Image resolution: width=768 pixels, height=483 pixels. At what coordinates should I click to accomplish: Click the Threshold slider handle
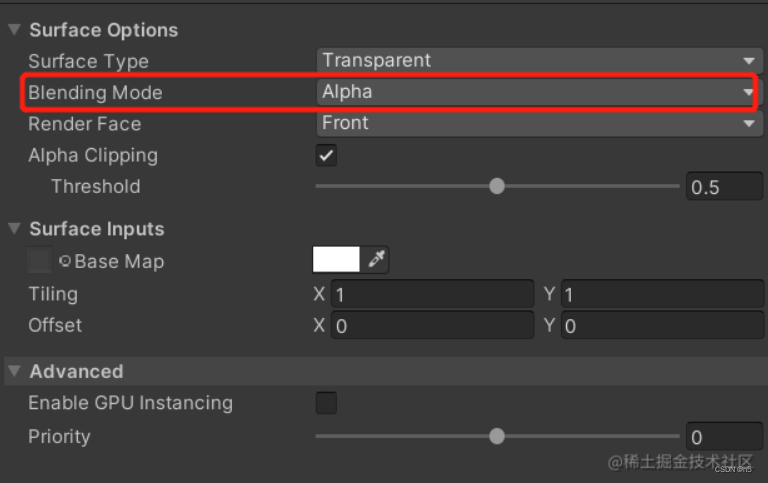[x=497, y=186]
